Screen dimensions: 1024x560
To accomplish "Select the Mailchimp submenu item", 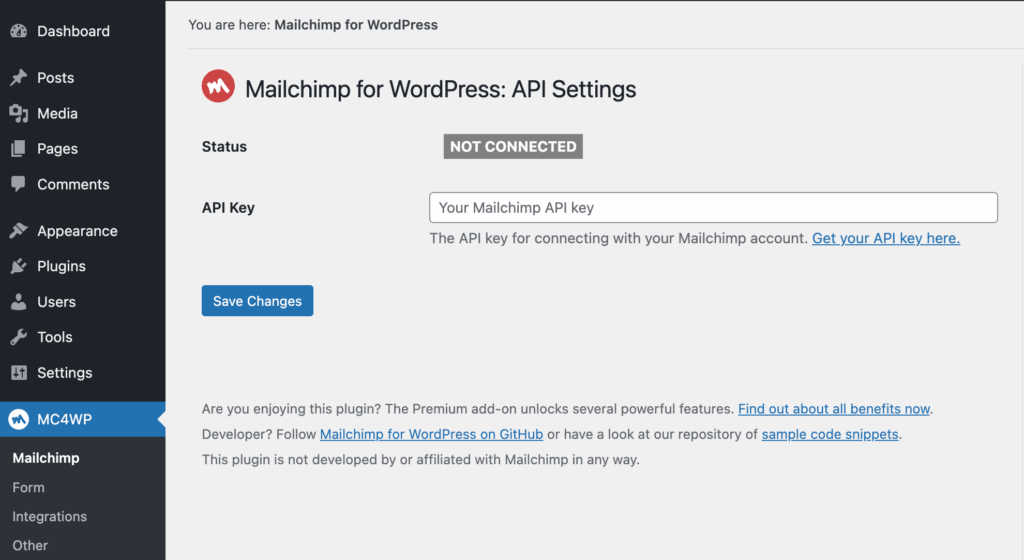I will coord(46,458).
